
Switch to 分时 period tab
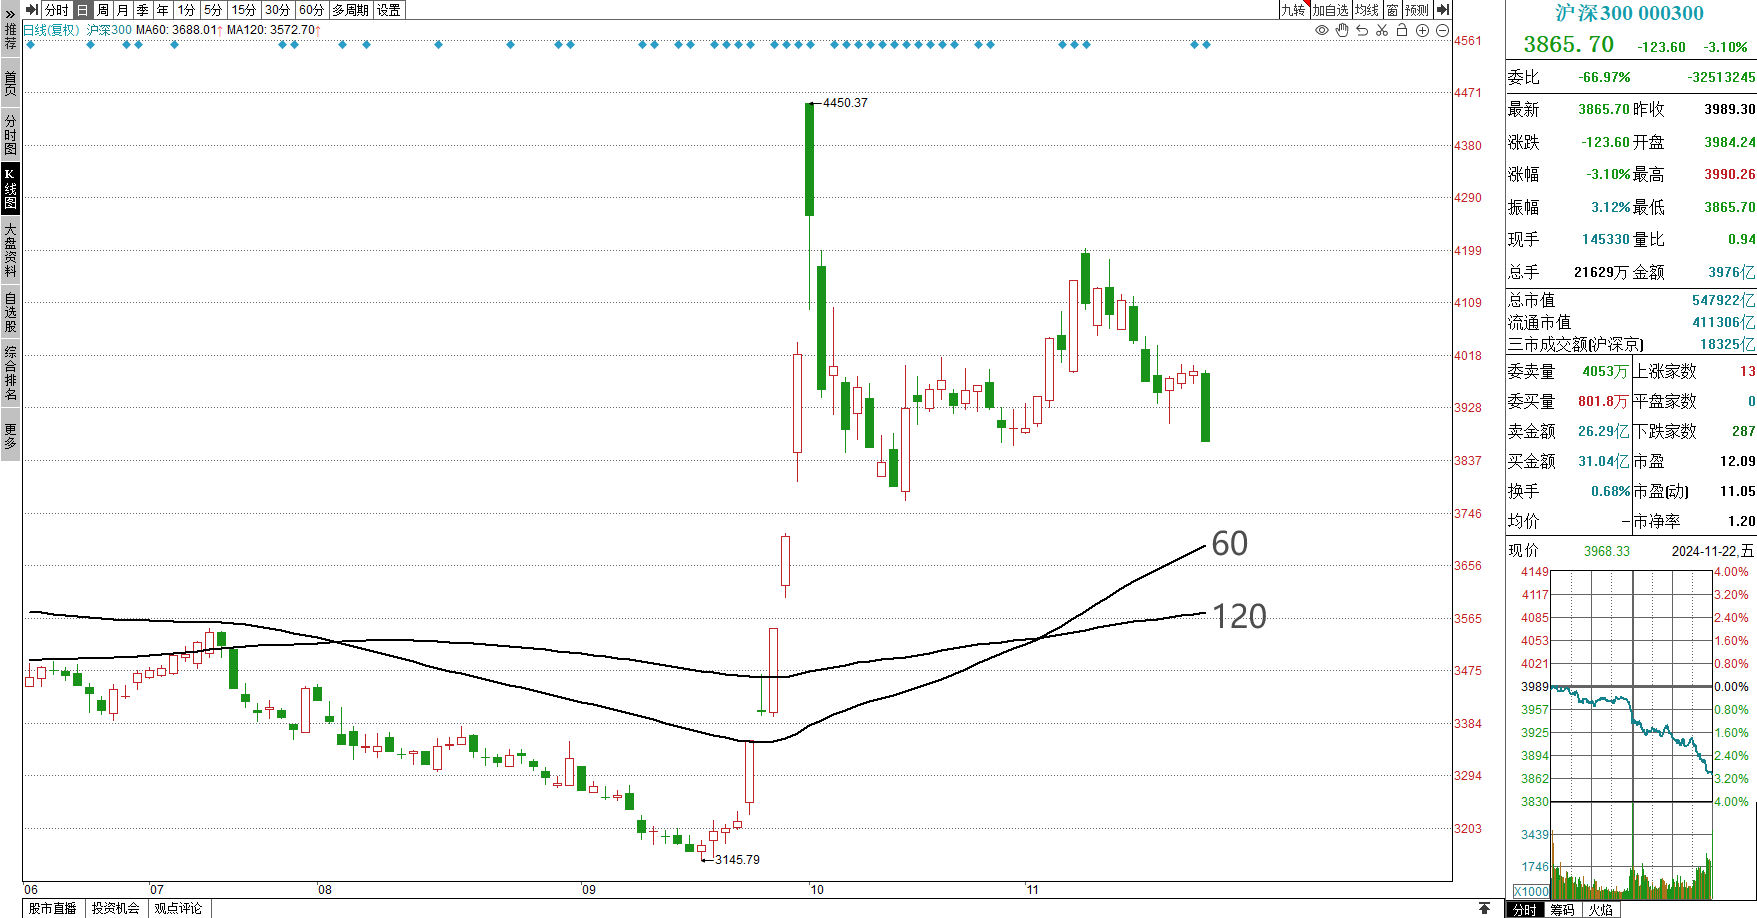point(57,10)
